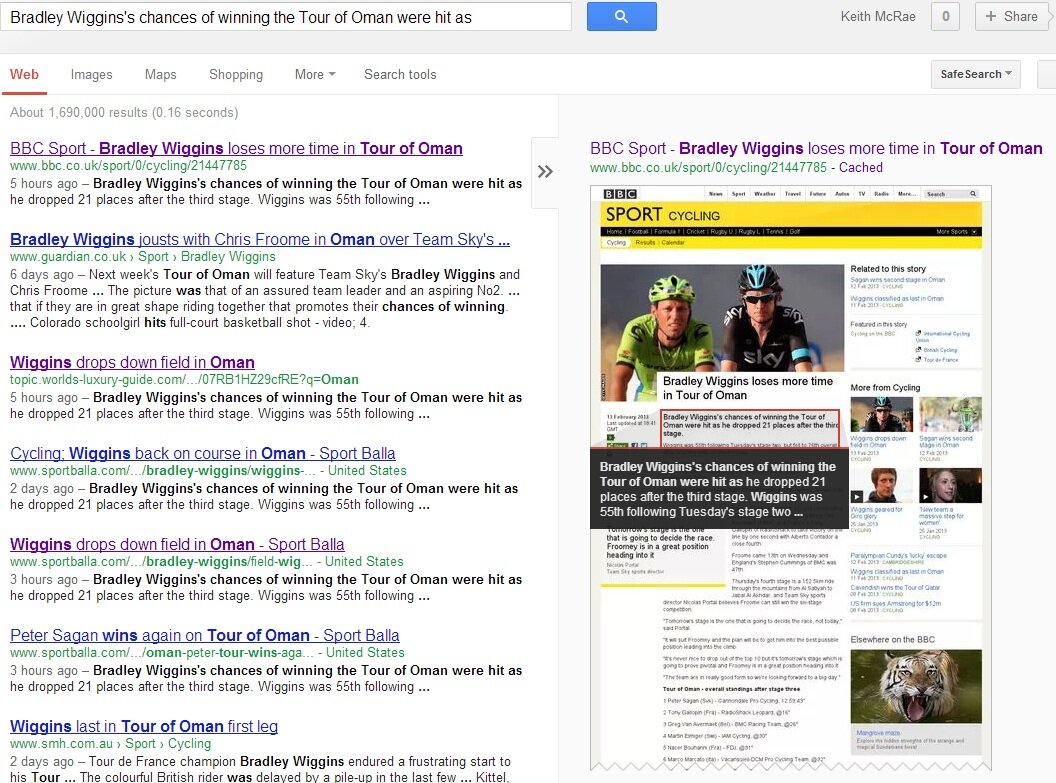The width and height of the screenshot is (1056, 783).
Task: Click www.smh.com.au Cycling breadcrumb
Action: [189, 743]
